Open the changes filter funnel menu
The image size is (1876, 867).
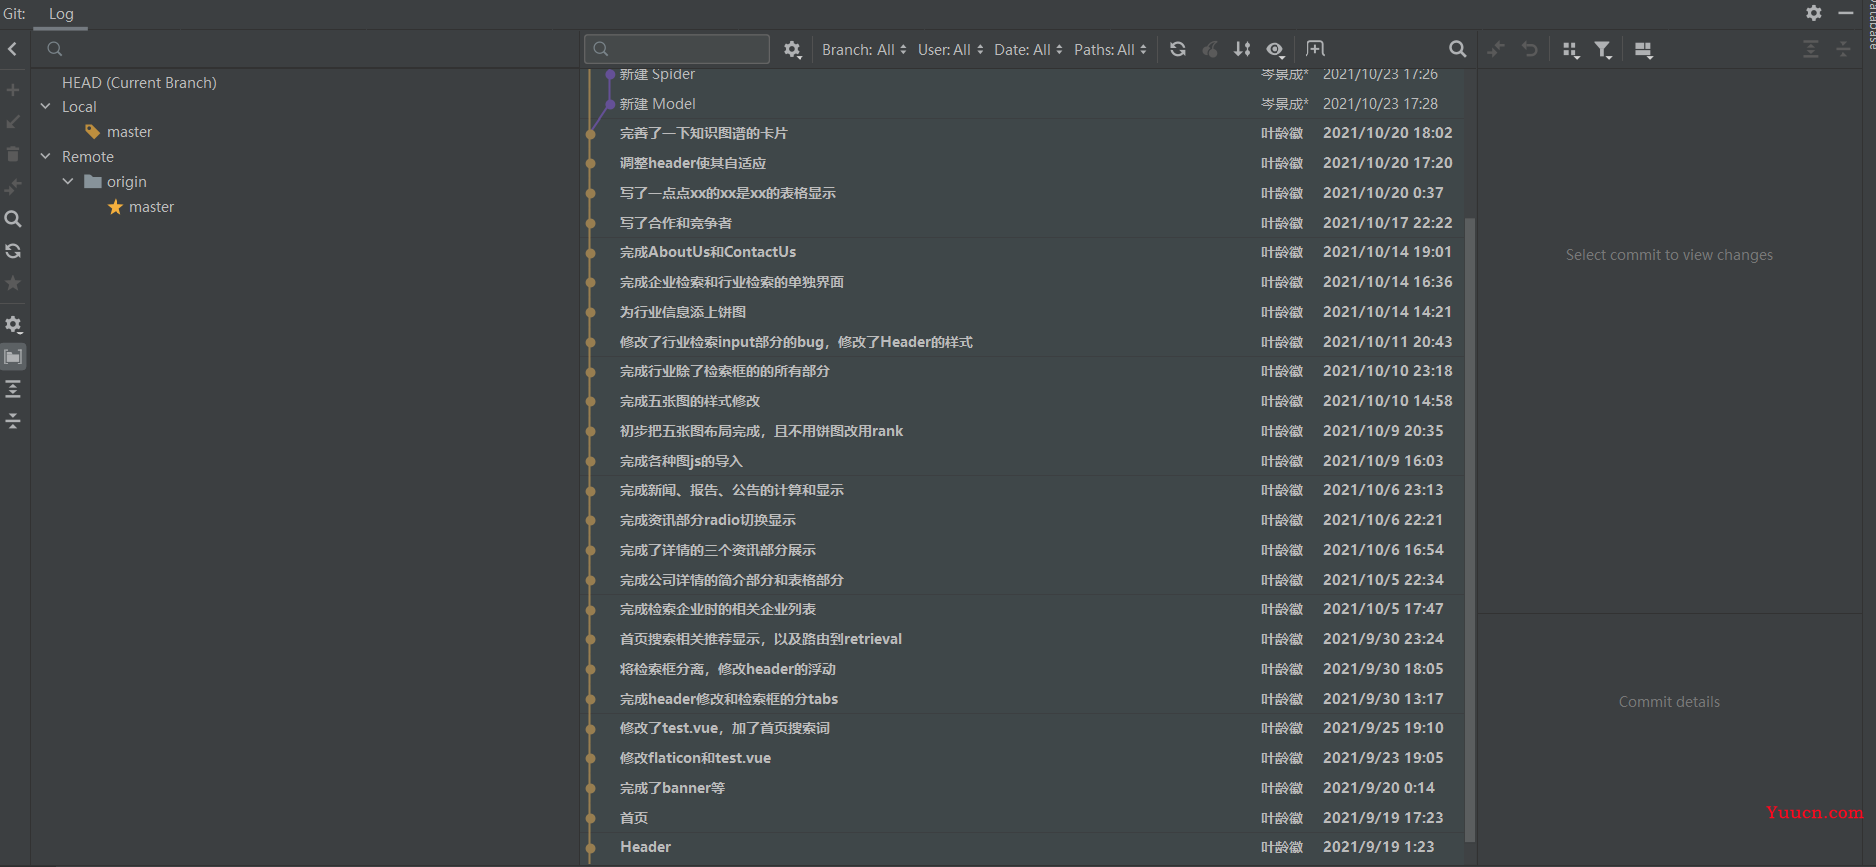pyautogui.click(x=1603, y=50)
